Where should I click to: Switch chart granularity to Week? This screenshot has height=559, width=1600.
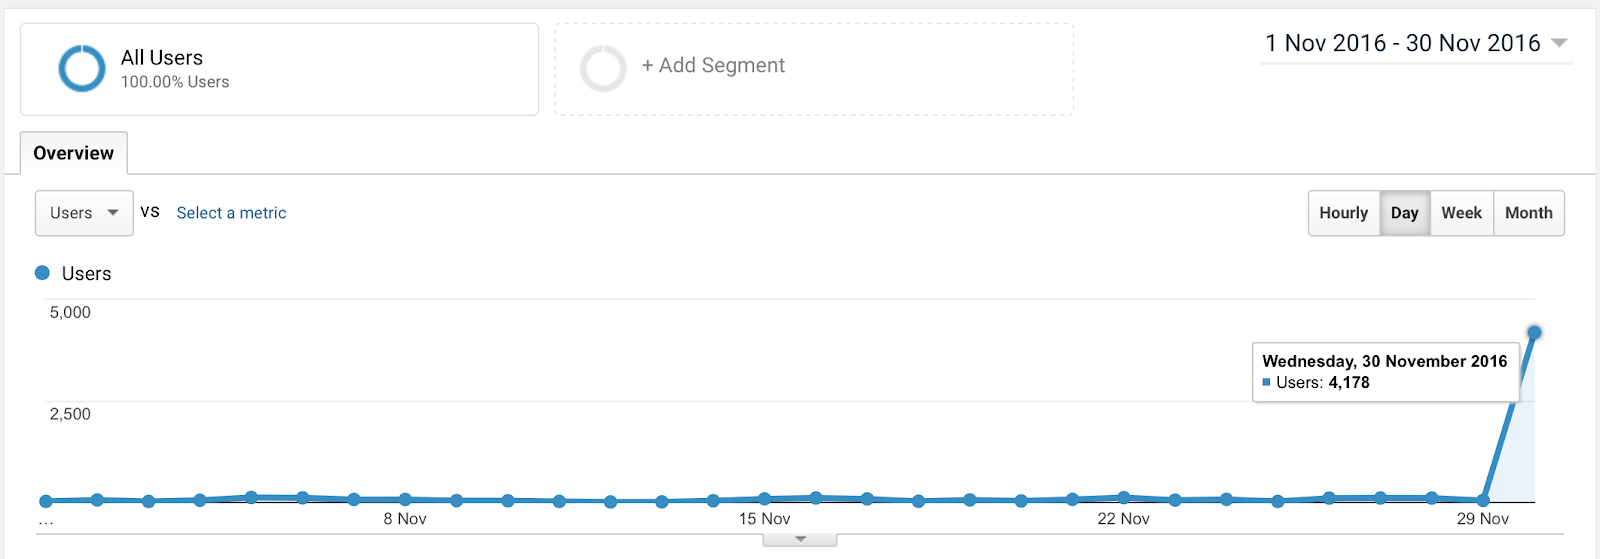pos(1461,213)
